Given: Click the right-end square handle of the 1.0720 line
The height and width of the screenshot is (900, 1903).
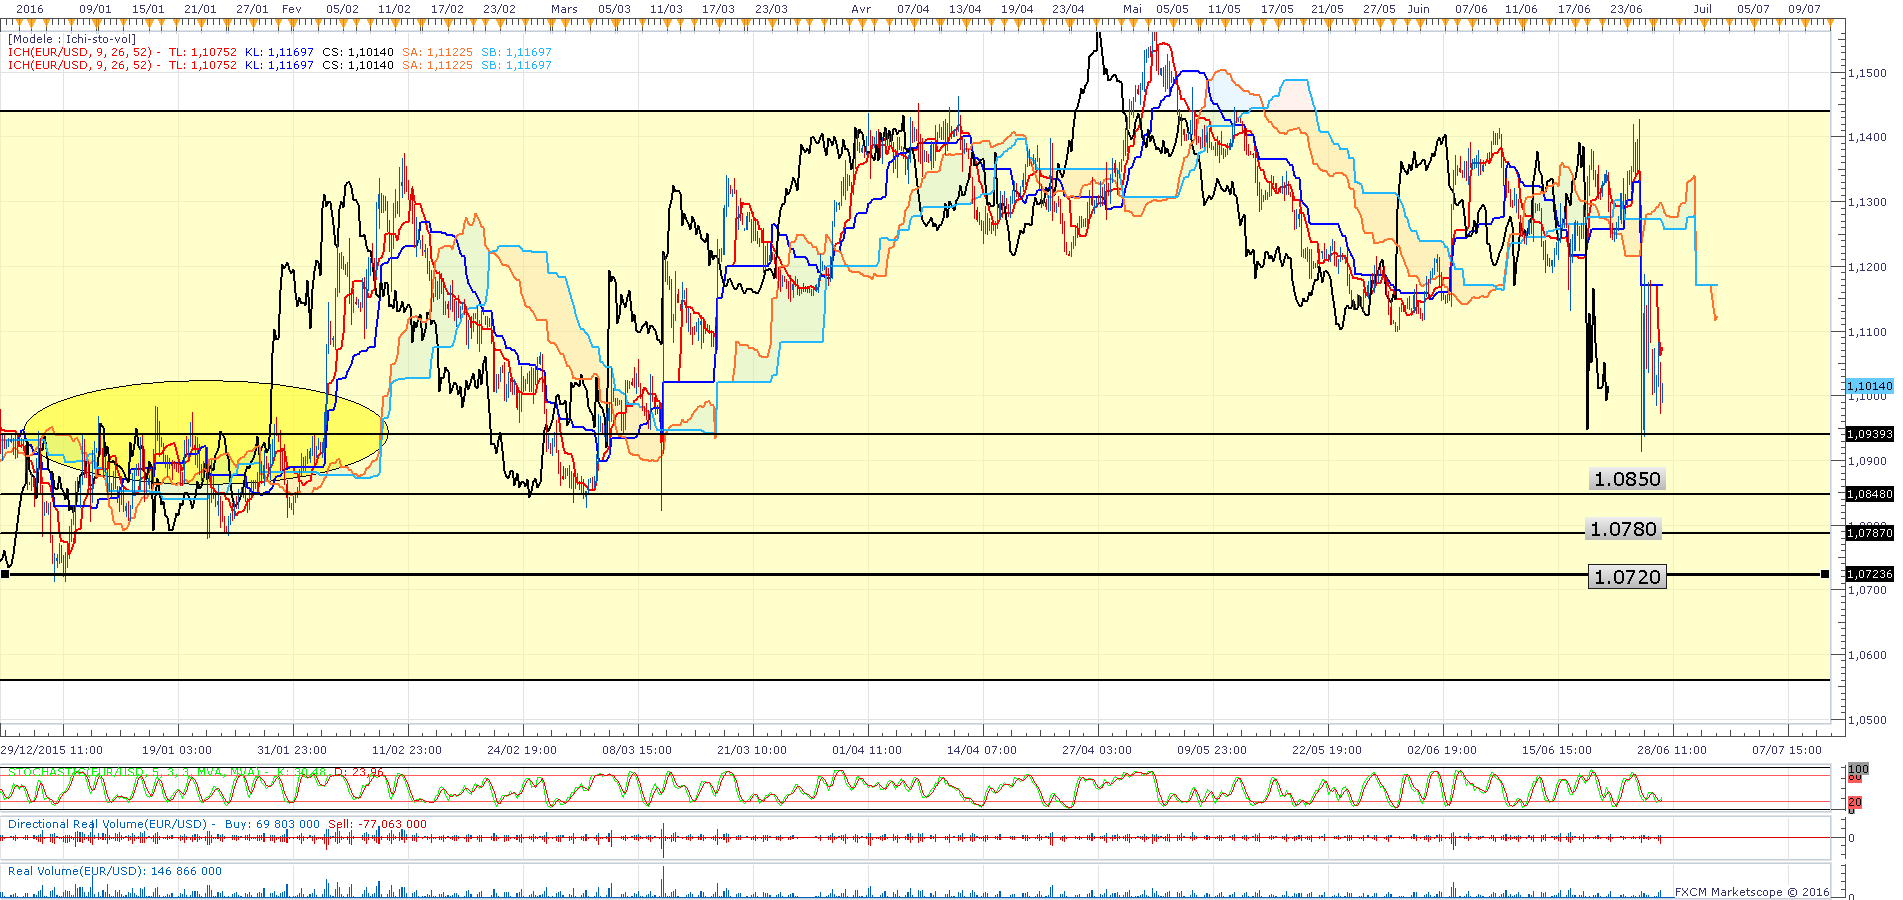Looking at the screenshot, I should [1825, 574].
